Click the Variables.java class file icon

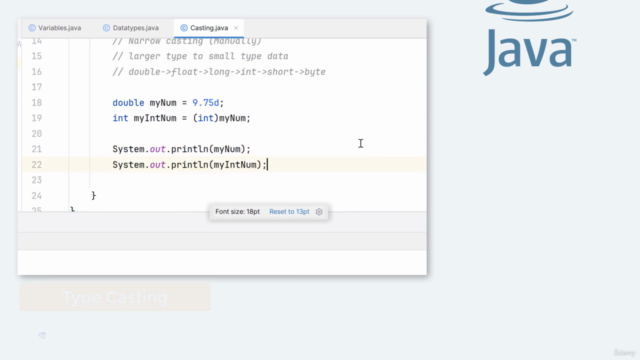pyautogui.click(x=32, y=28)
